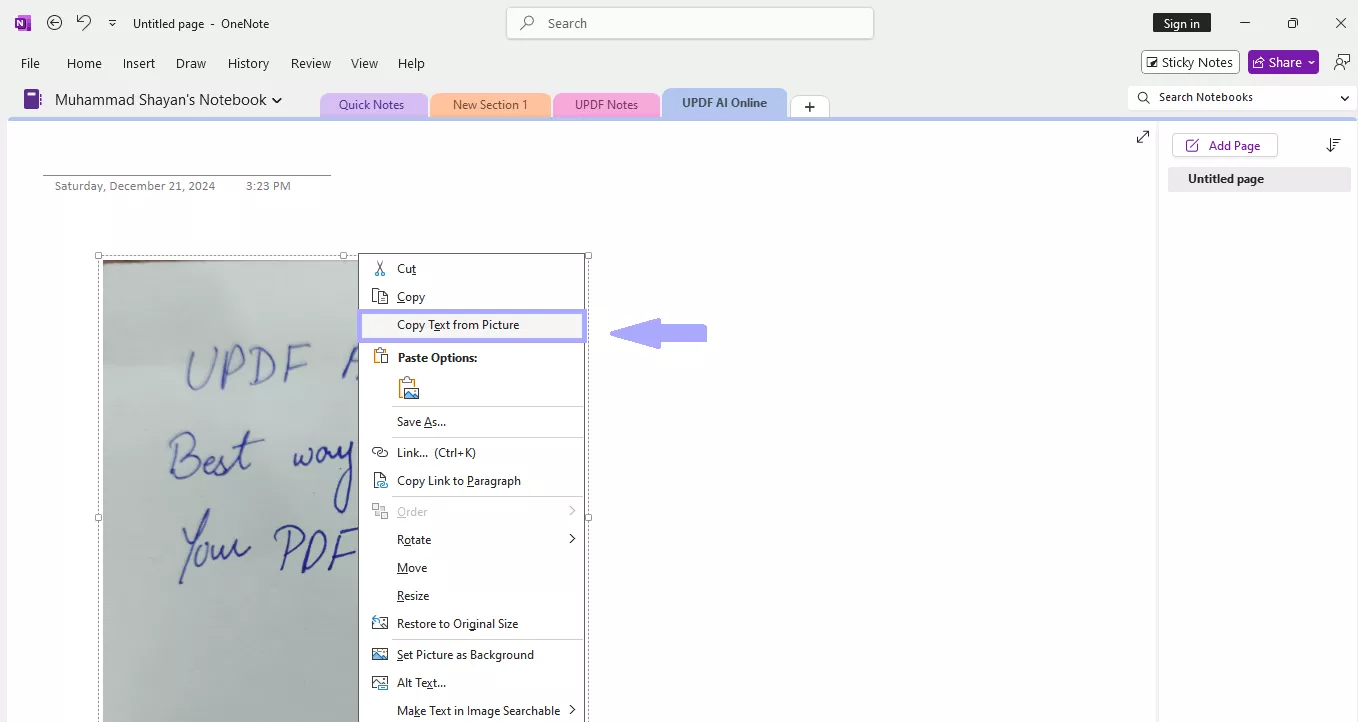Expand the Rotate submenu
This screenshot has height=722, width=1358.
(572, 539)
